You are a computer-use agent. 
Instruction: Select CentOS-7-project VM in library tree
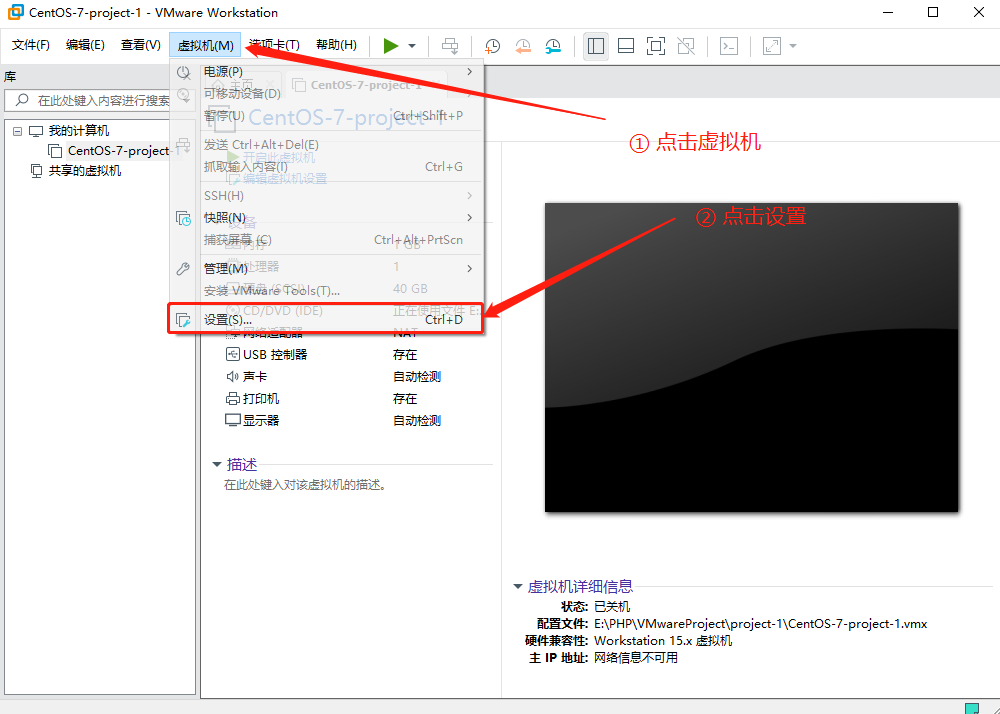pyautogui.click(x=119, y=150)
